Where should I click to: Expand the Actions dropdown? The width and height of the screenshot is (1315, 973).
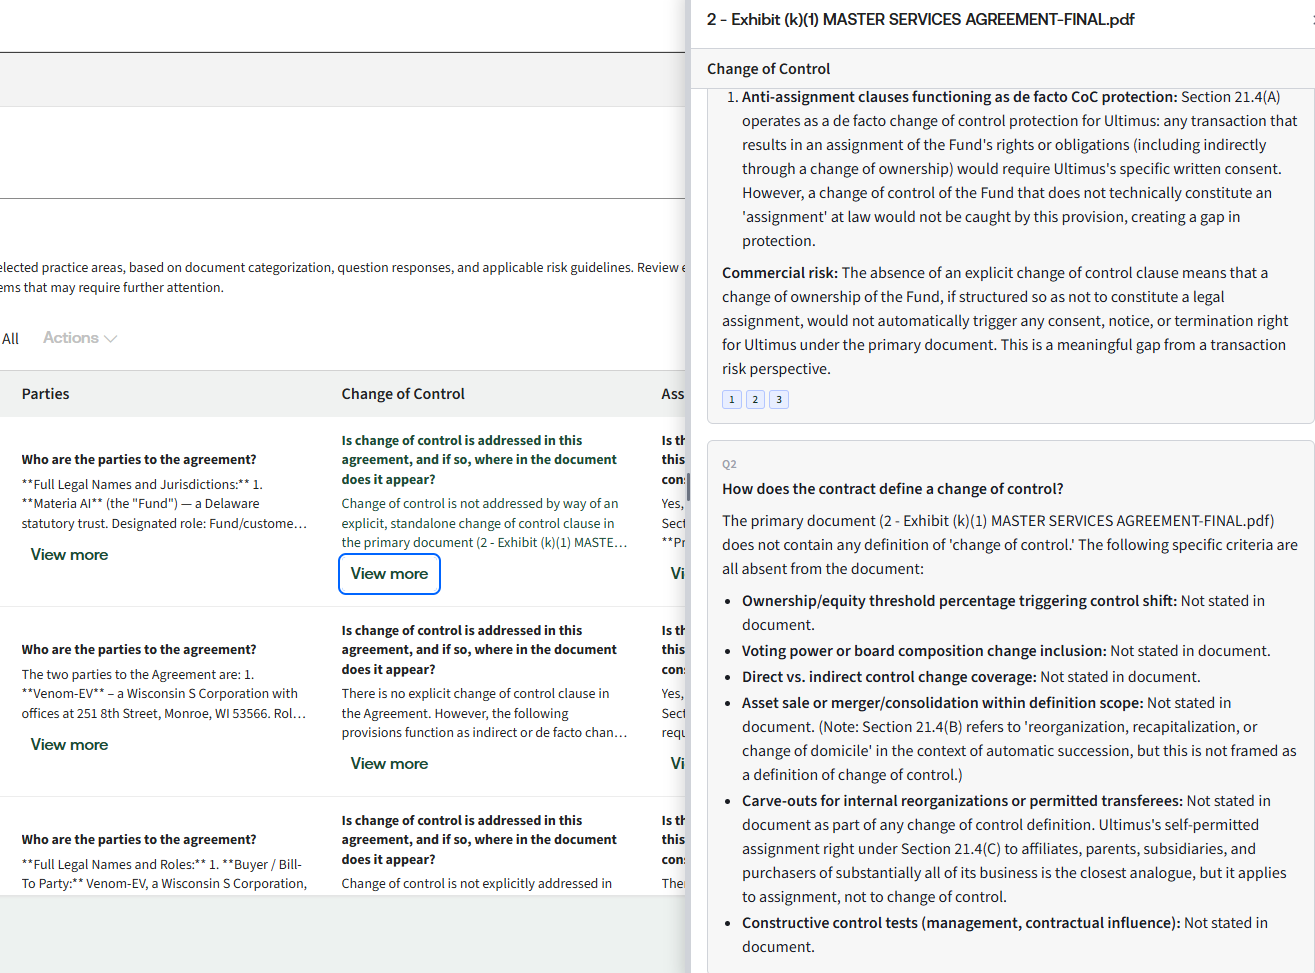point(80,338)
